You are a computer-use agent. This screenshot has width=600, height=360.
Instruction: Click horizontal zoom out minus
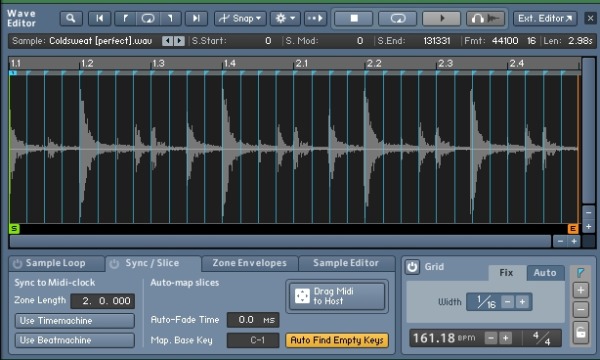click(560, 241)
